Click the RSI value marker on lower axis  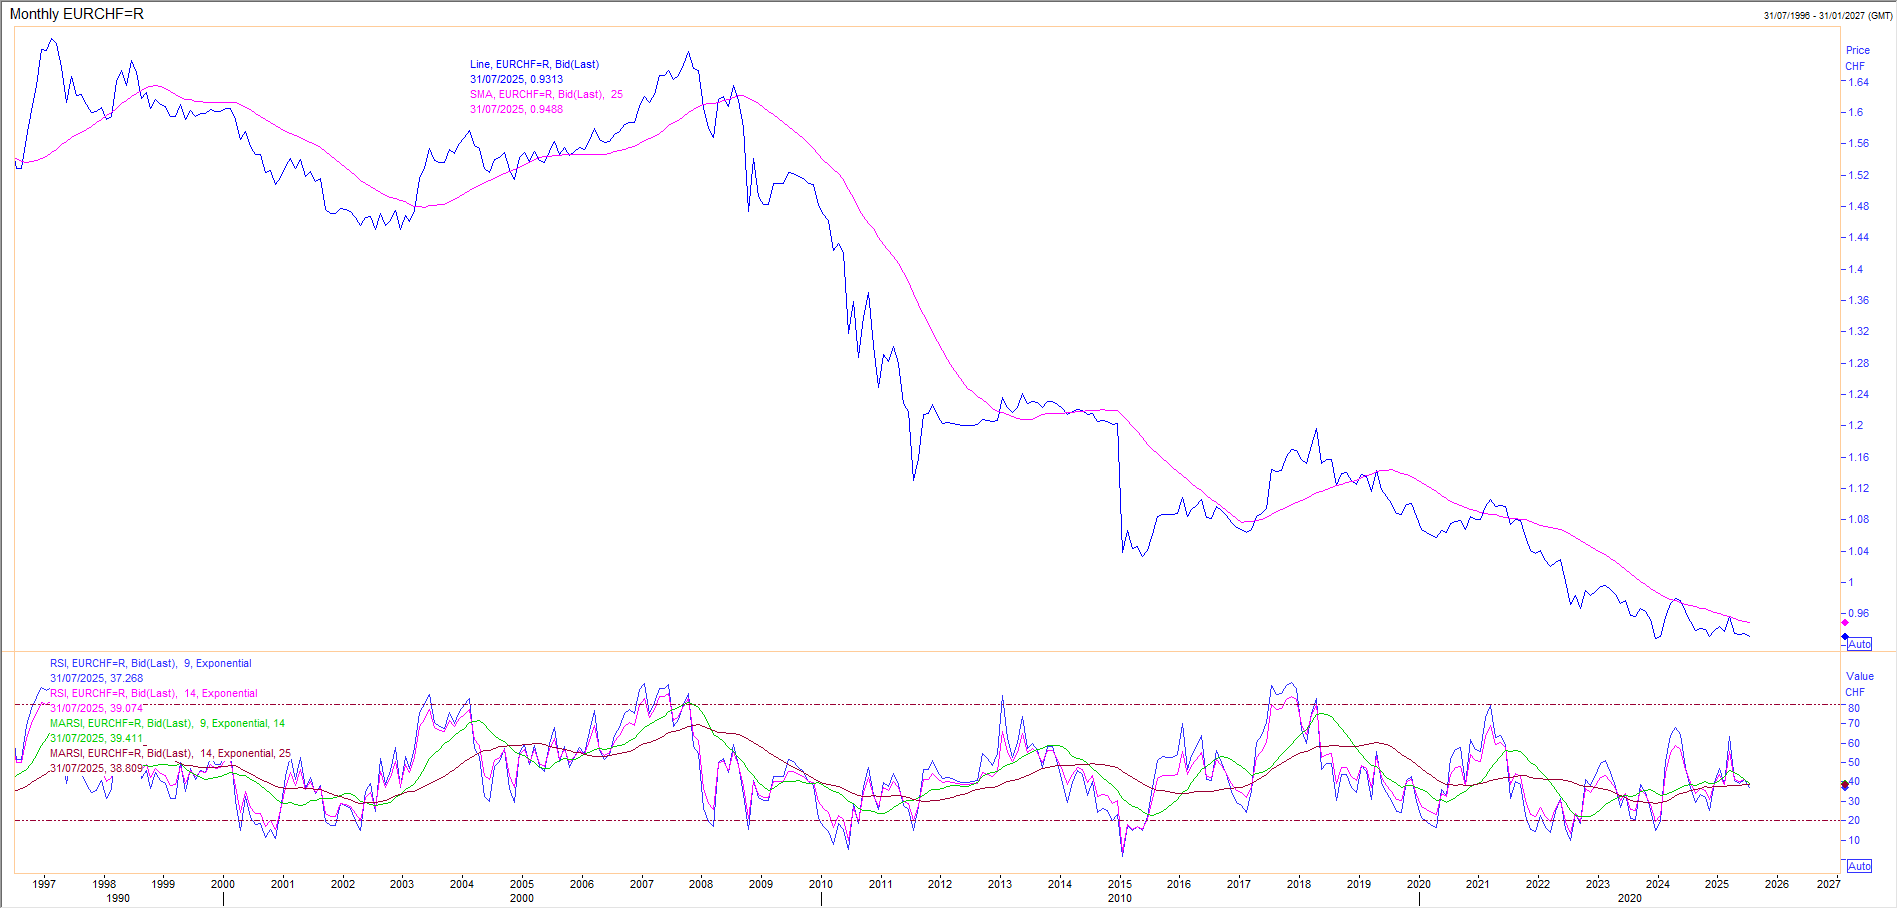coord(1845,785)
